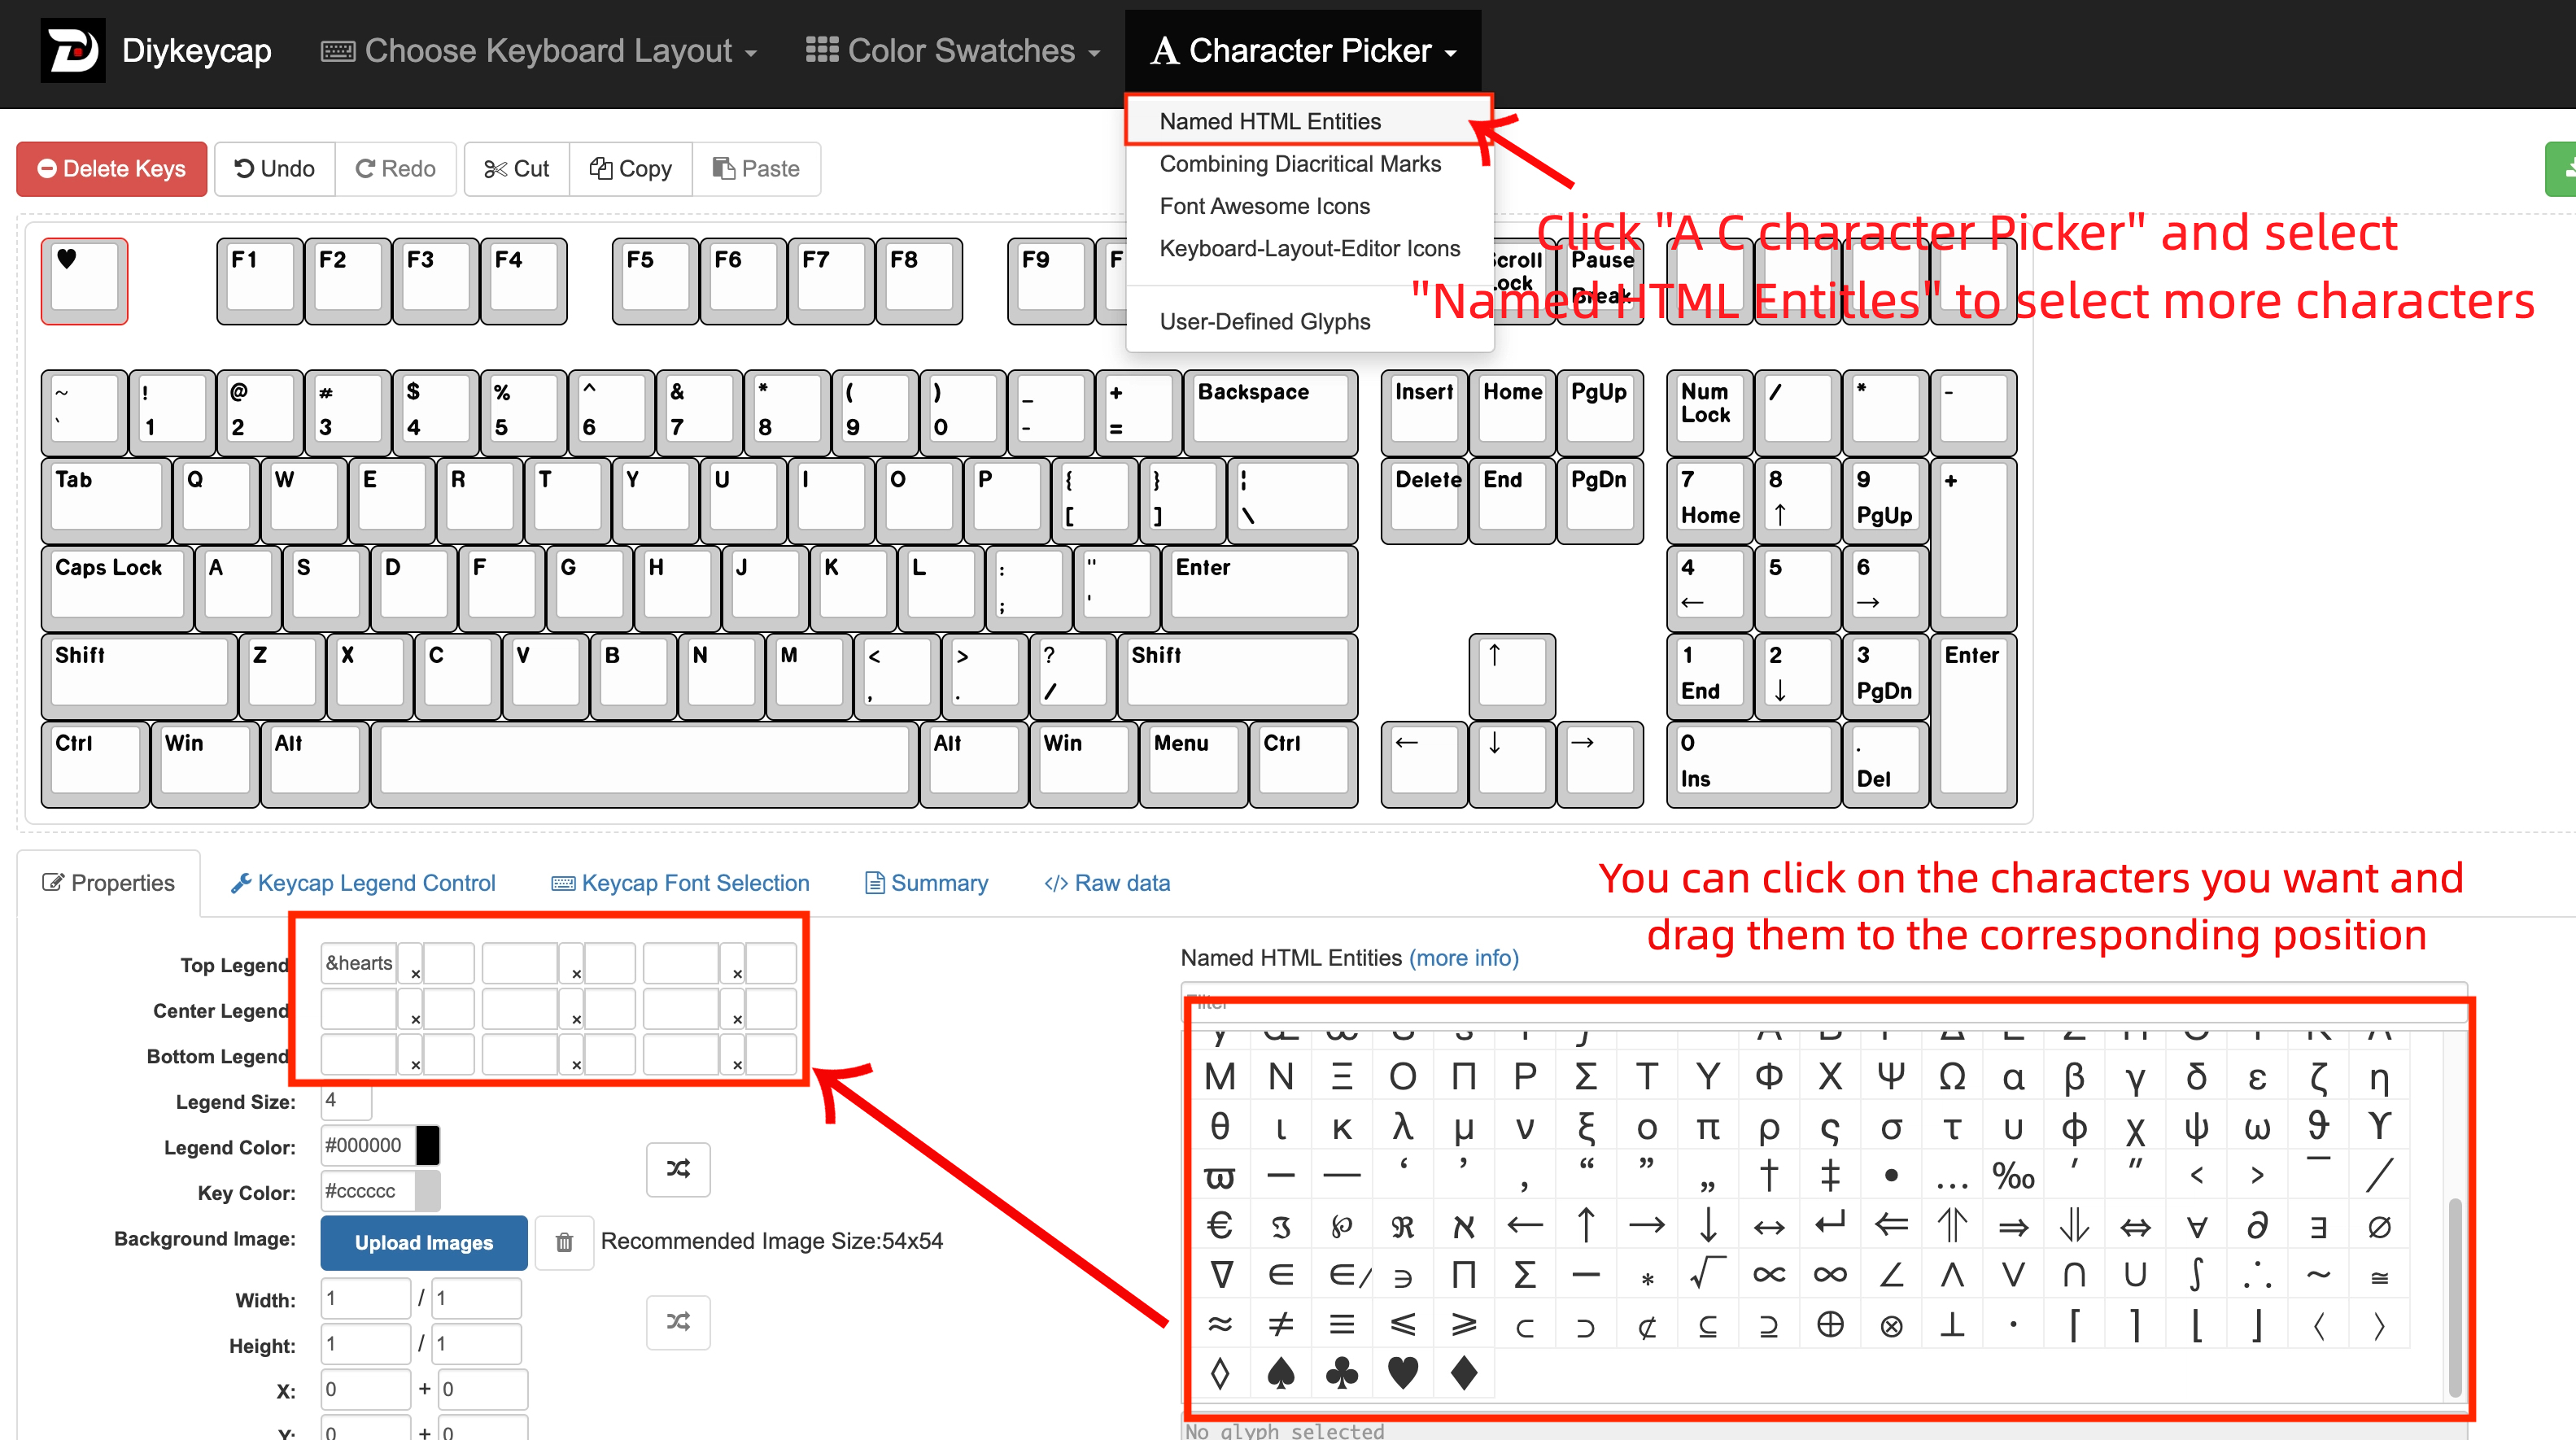Pick the infinity symbol glyph
Image resolution: width=2576 pixels, height=1440 pixels.
(x=1830, y=1275)
